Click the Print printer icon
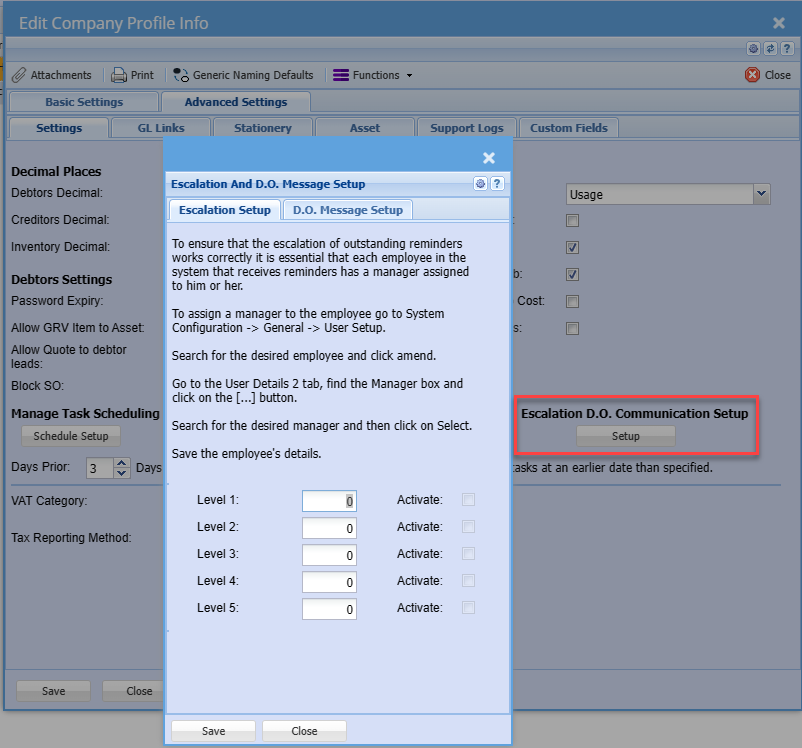The image size is (802, 748). pyautogui.click(x=119, y=75)
